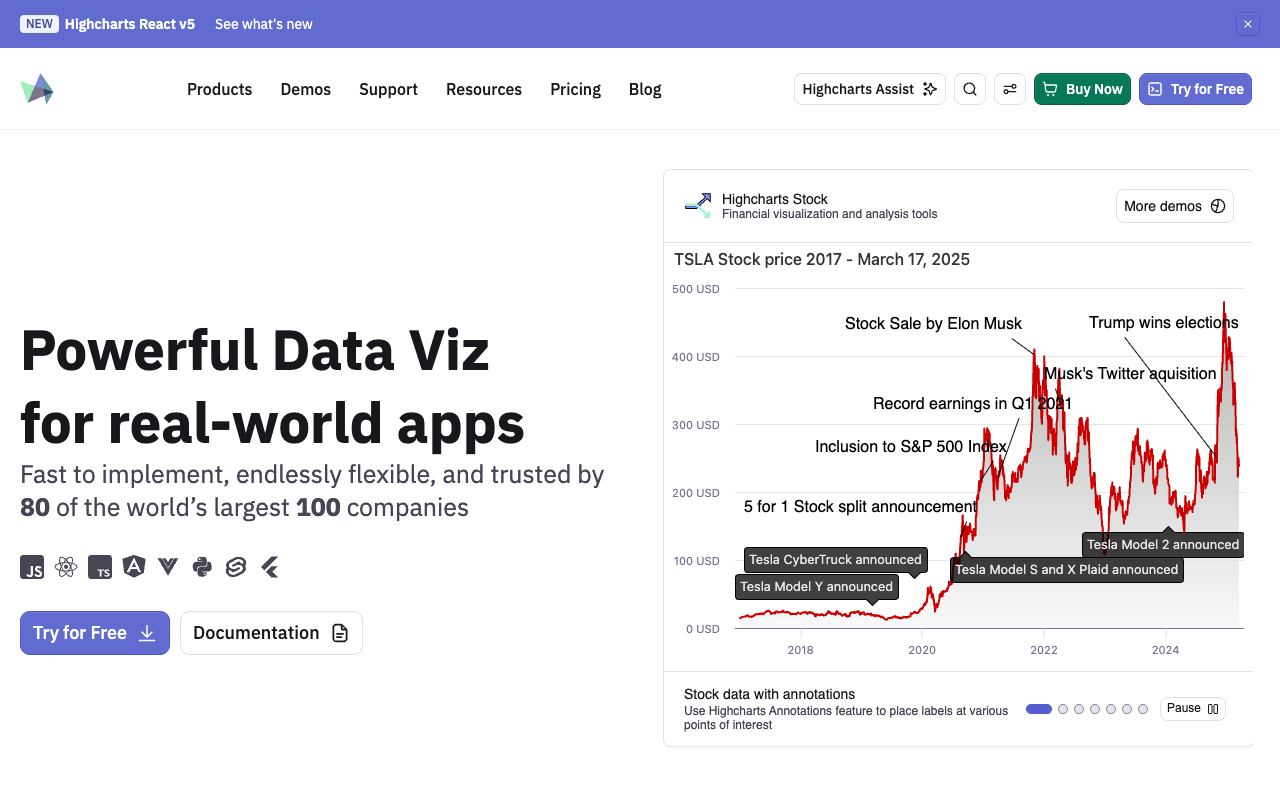Pause the demo carousel
This screenshot has height=800, width=1280.
click(1193, 708)
